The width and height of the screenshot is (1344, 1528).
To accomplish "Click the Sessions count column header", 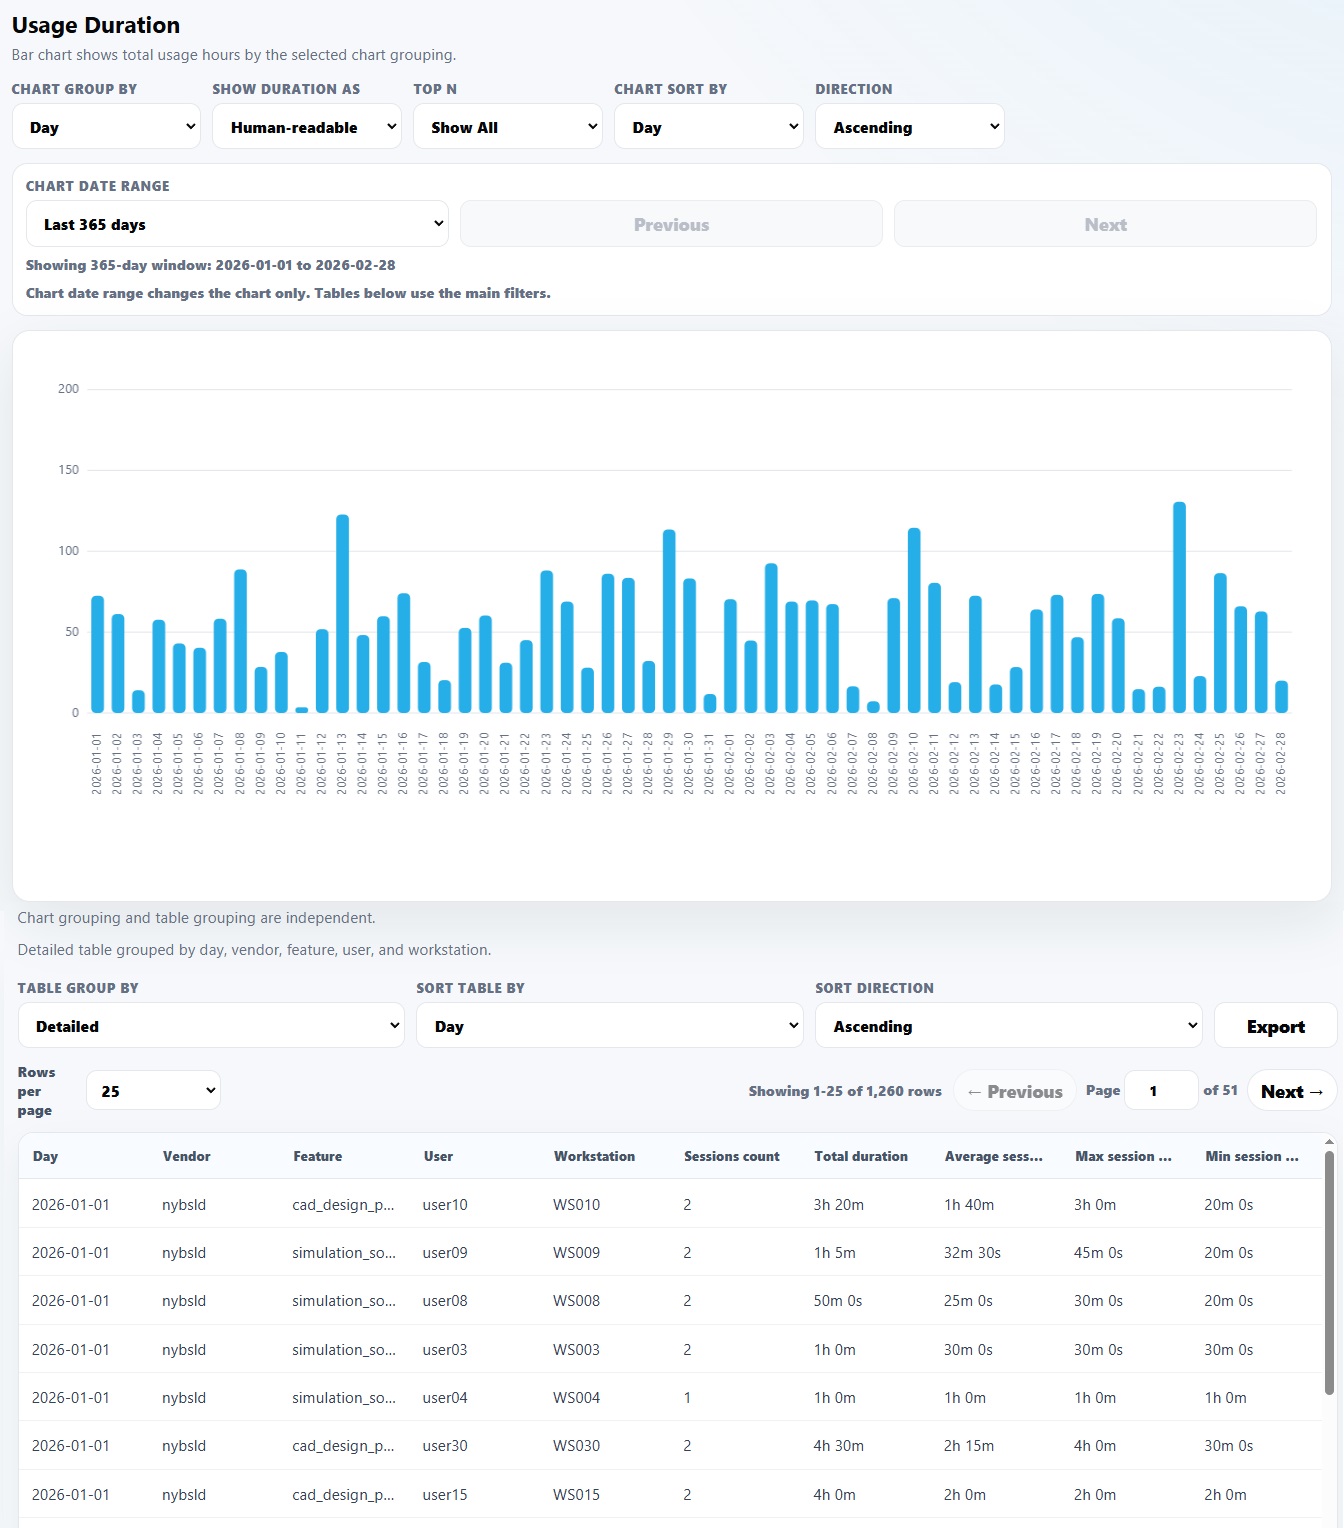I will (731, 1156).
